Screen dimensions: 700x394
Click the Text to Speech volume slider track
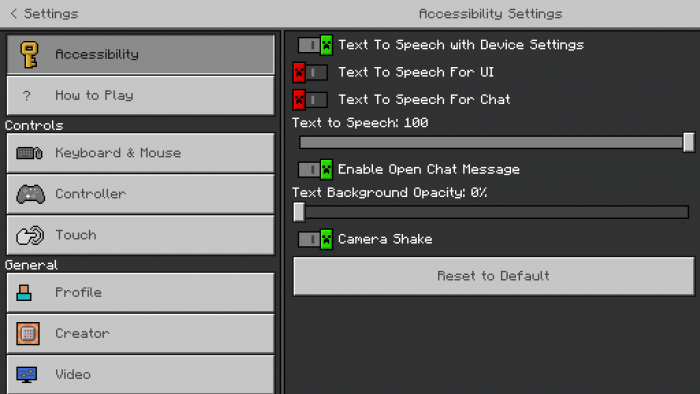coord(491,142)
